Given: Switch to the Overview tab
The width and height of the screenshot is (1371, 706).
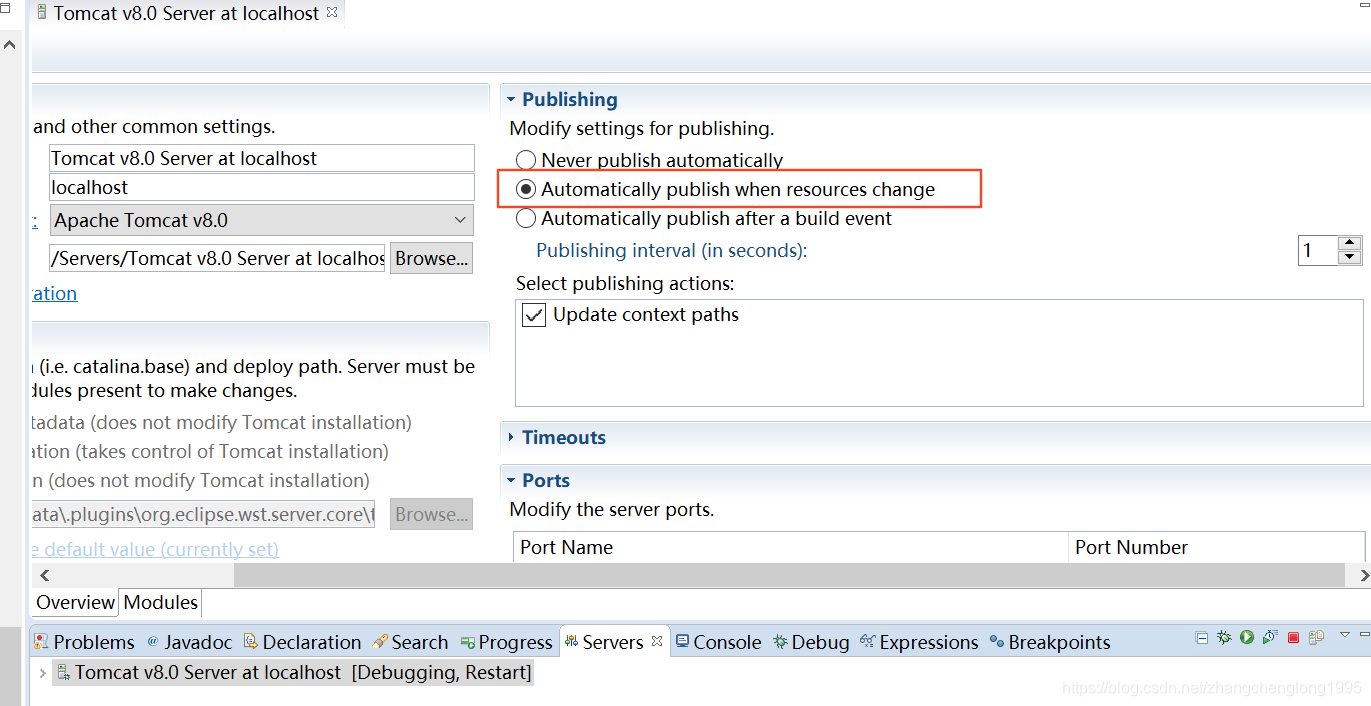Looking at the screenshot, I should (x=75, y=602).
